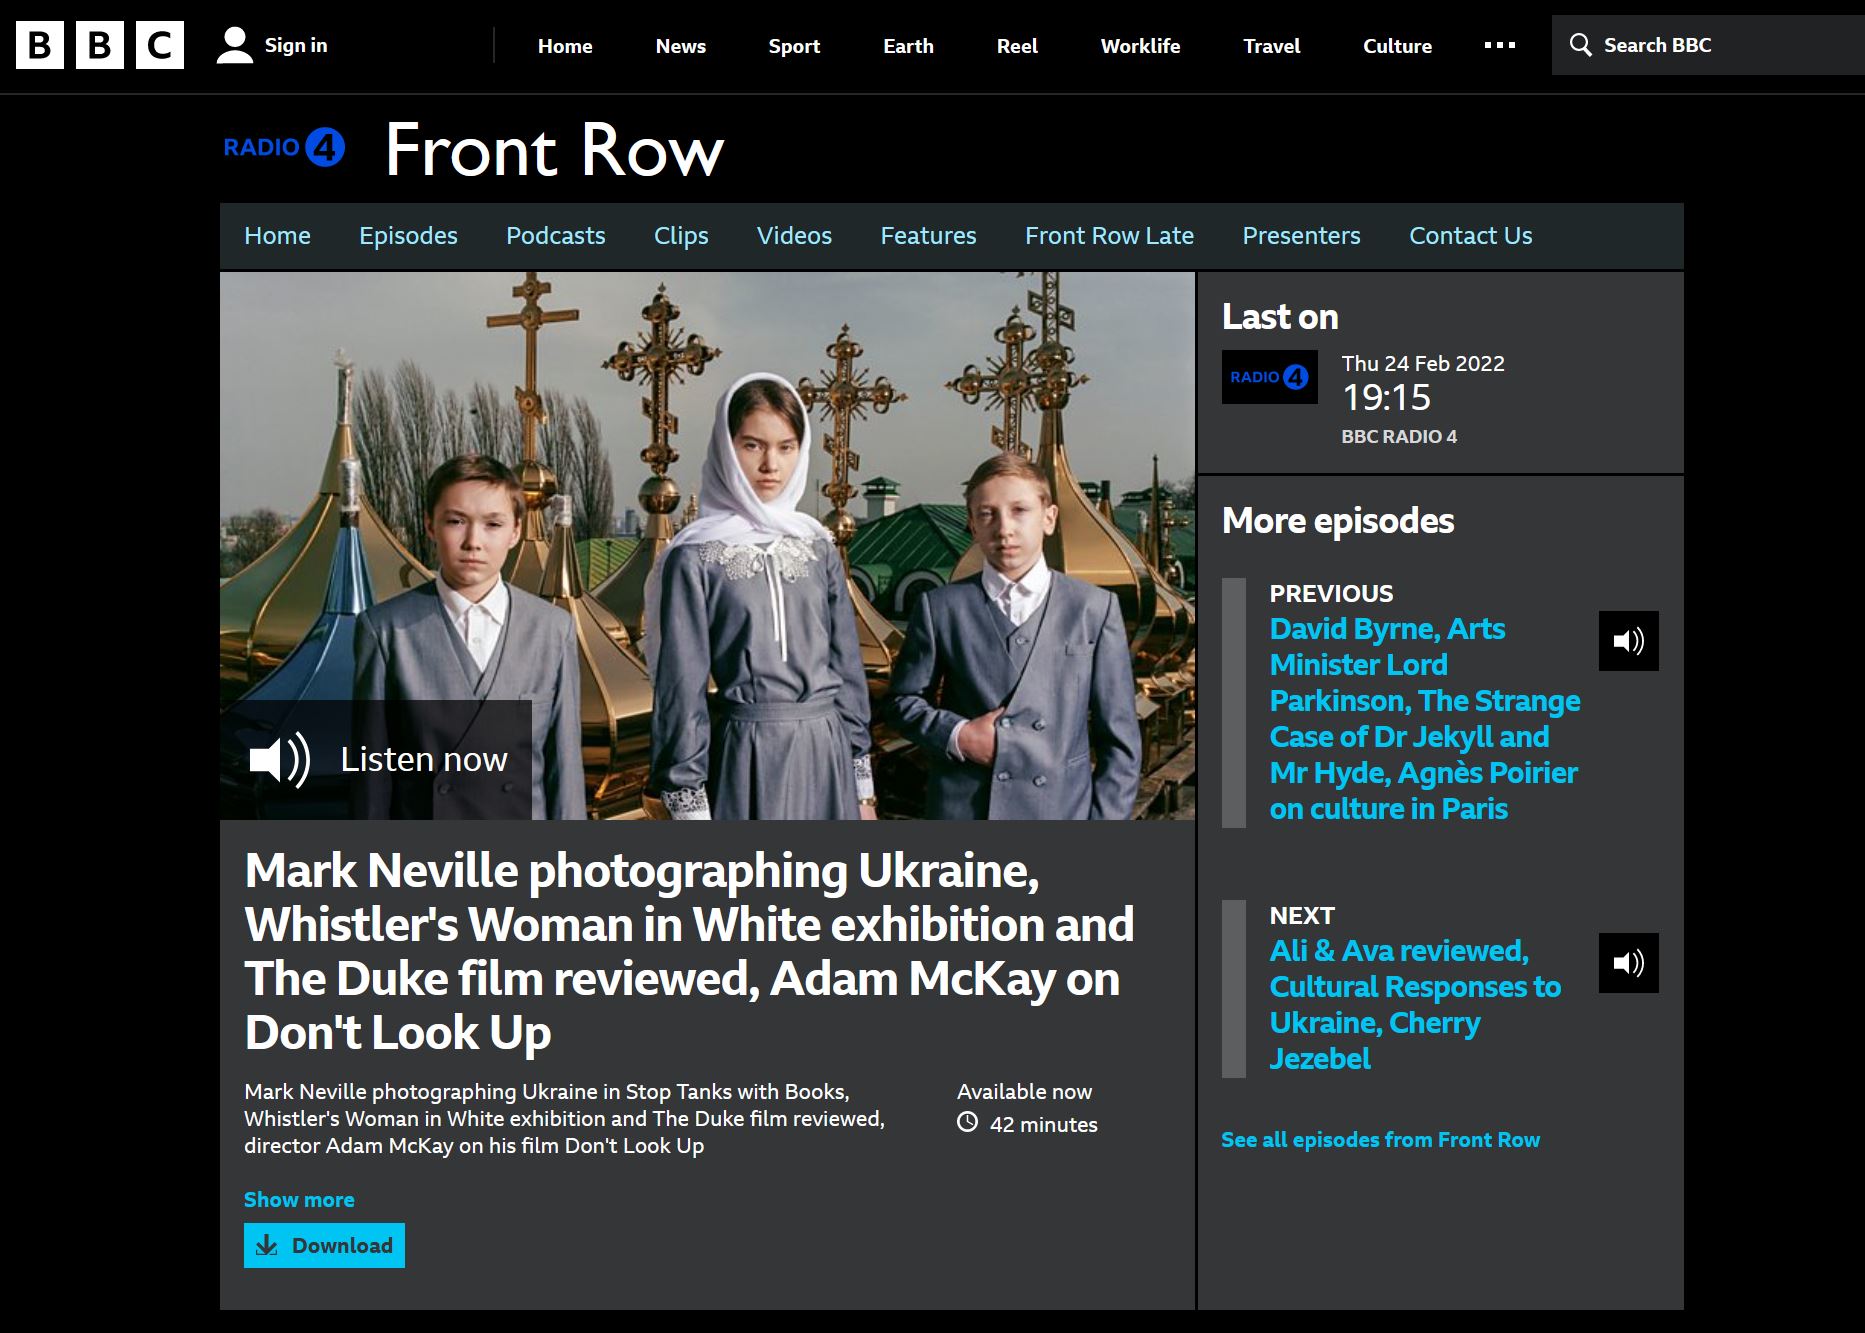Click the Radio 4 logo under Last on
The height and width of the screenshot is (1333, 1865).
pyautogui.click(x=1269, y=377)
